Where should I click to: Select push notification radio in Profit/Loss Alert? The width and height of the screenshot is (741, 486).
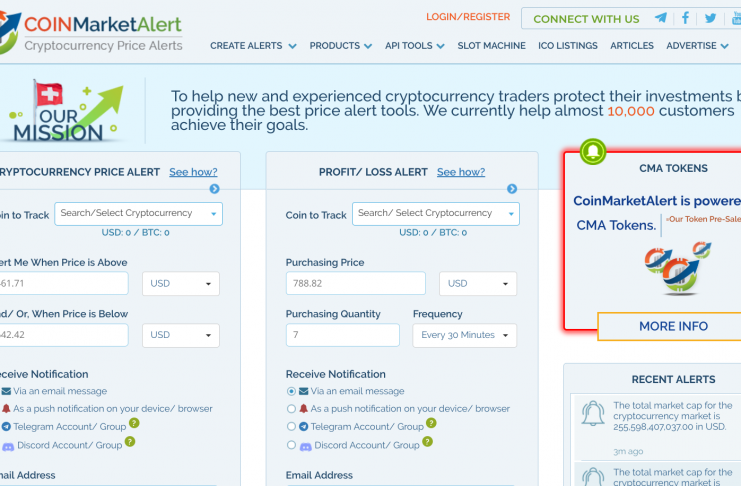pos(291,408)
